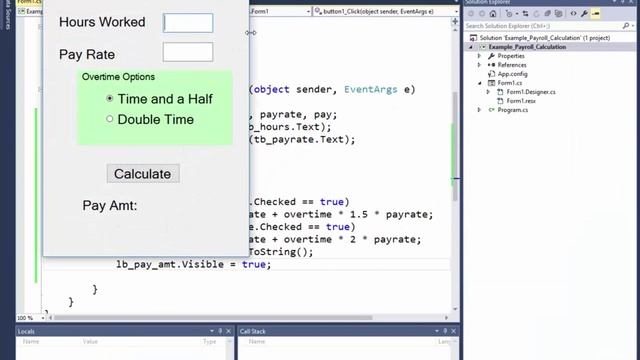Click the editor vertical scrollbar thumb
The image size is (640, 360).
click(x=455, y=146)
